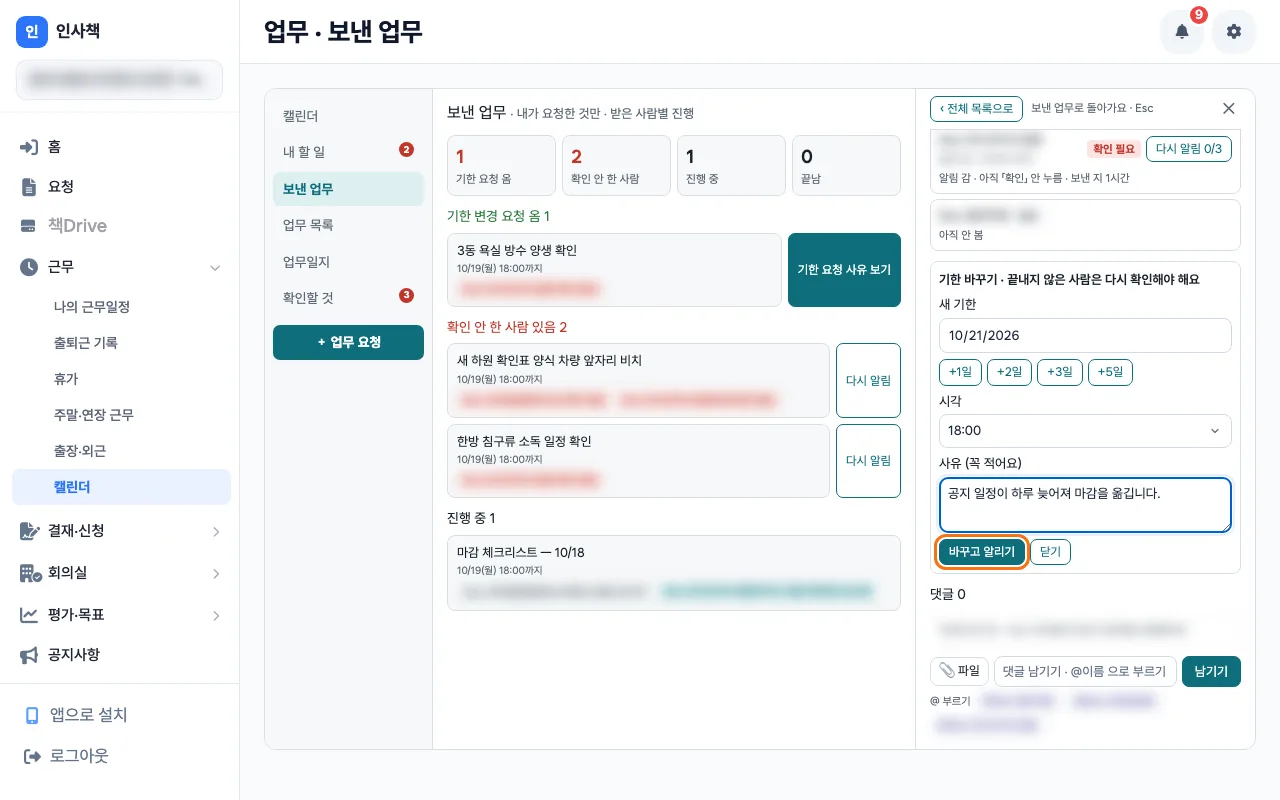The image size is (1280, 800).
Task: Open the notifications bell
Action: point(1182,32)
